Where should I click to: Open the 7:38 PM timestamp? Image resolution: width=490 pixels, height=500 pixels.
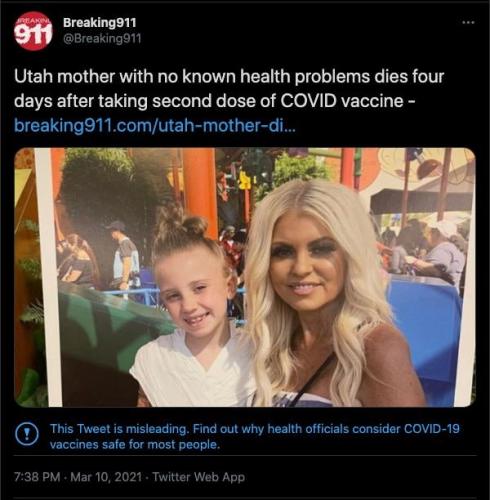tap(37, 477)
